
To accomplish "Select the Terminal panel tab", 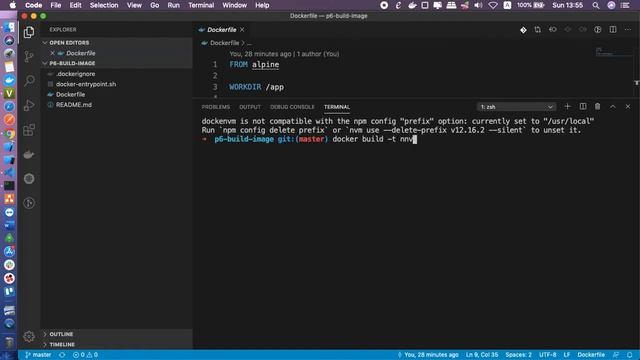I will [337, 107].
